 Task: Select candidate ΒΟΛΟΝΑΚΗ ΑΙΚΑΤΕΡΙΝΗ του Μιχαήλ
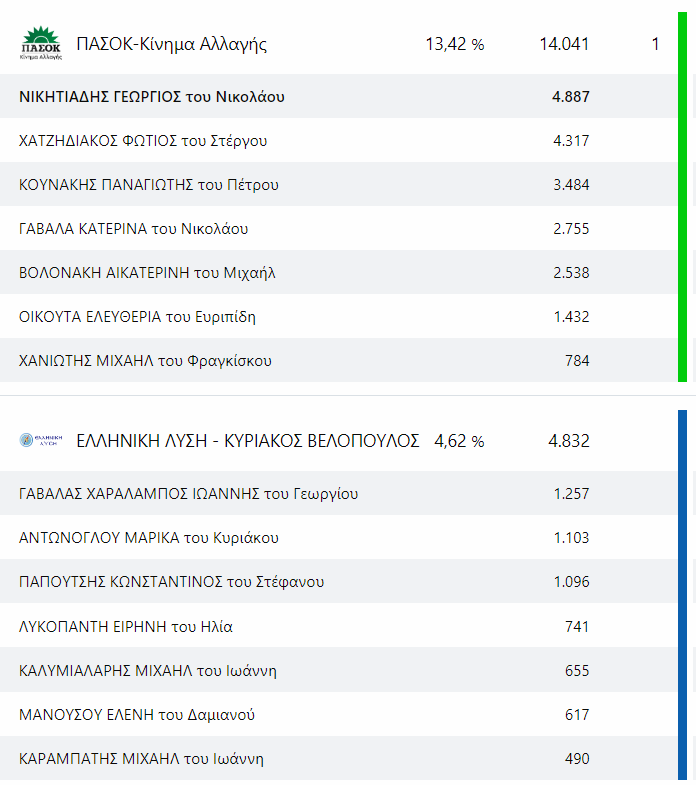click(x=147, y=273)
